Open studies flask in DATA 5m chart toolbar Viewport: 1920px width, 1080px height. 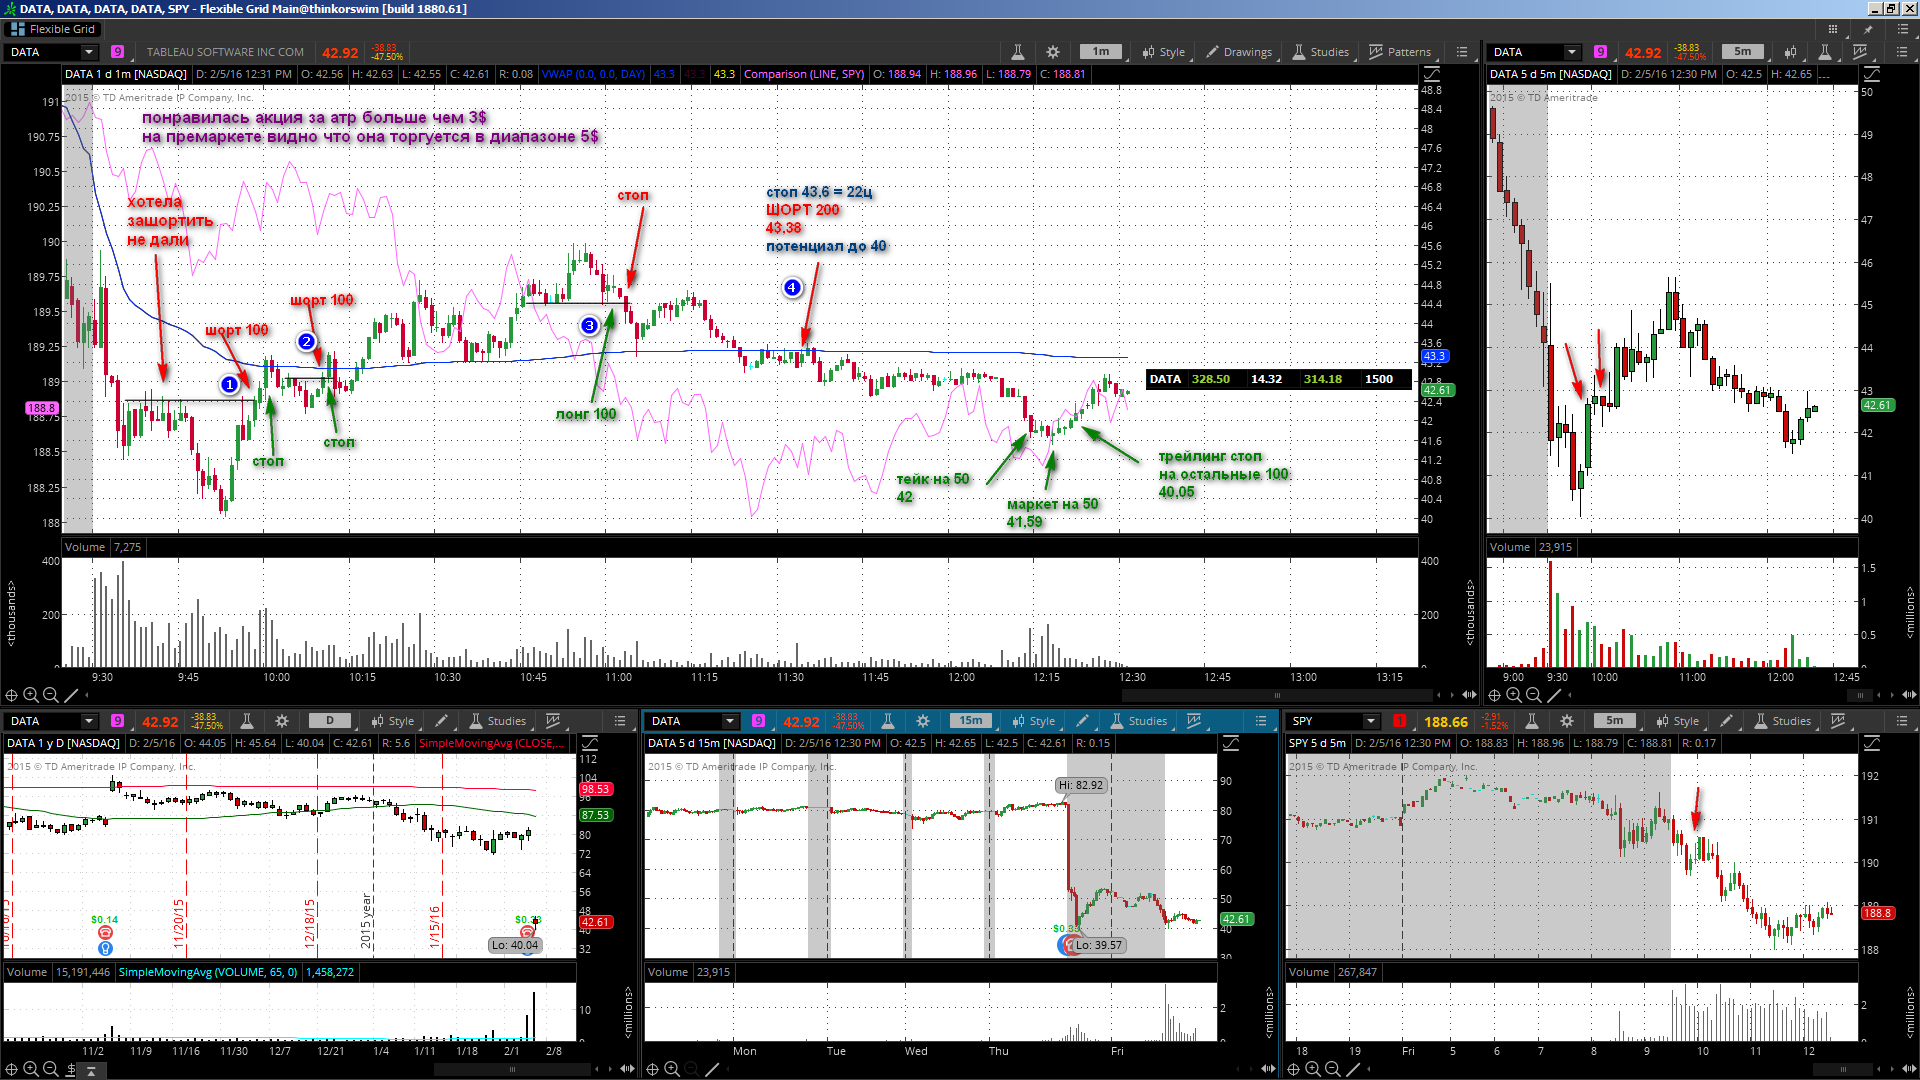(1825, 52)
